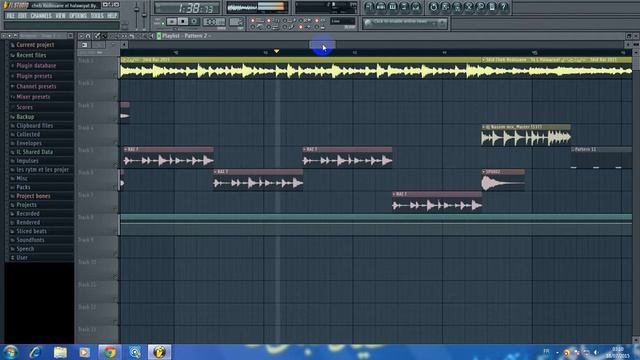Click the orange playhead marker on timeline

pos(276,51)
